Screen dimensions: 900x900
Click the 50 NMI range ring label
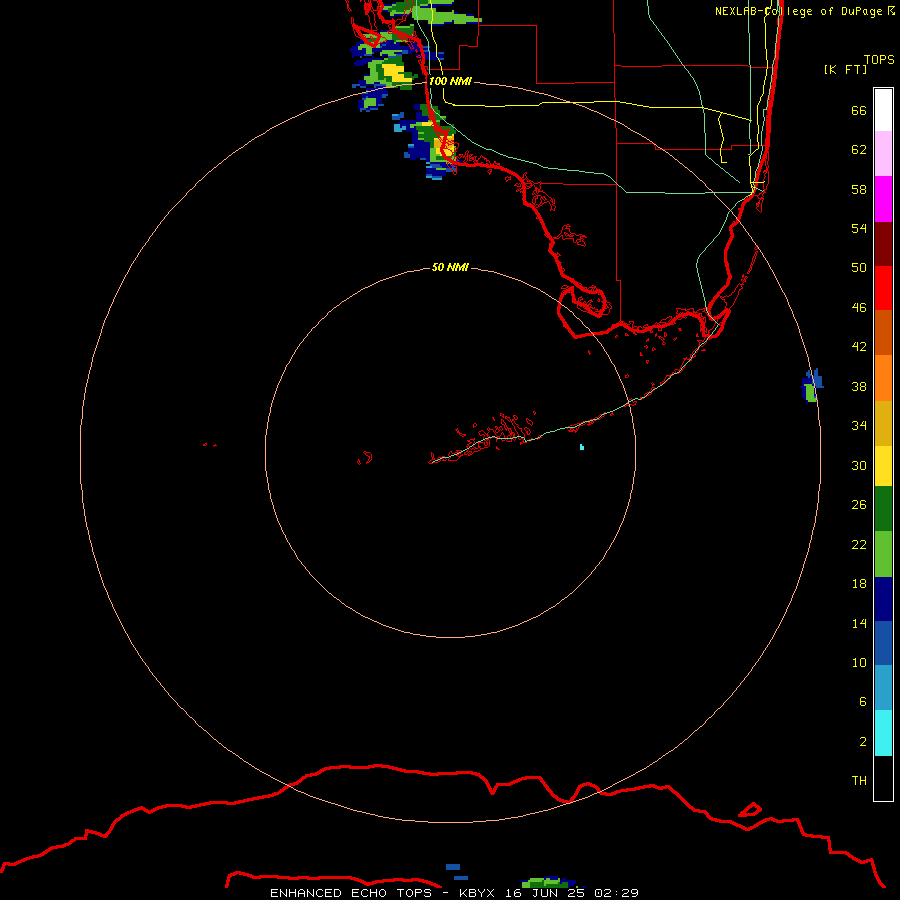point(450,267)
